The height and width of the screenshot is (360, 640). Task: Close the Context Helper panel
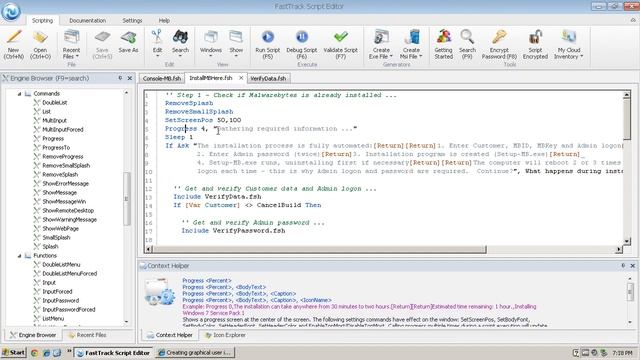click(x=633, y=266)
